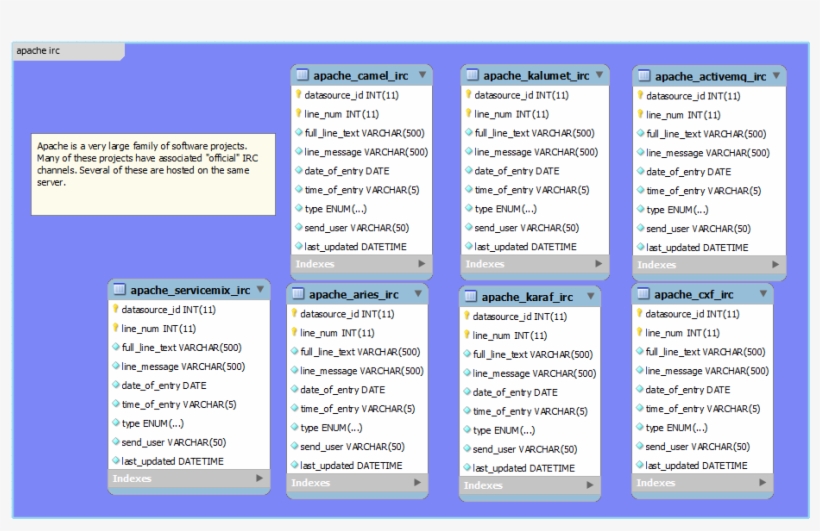This screenshot has height=531, width=820.
Task: Click the apache_aries_irc table icon
Action: click(x=298, y=293)
